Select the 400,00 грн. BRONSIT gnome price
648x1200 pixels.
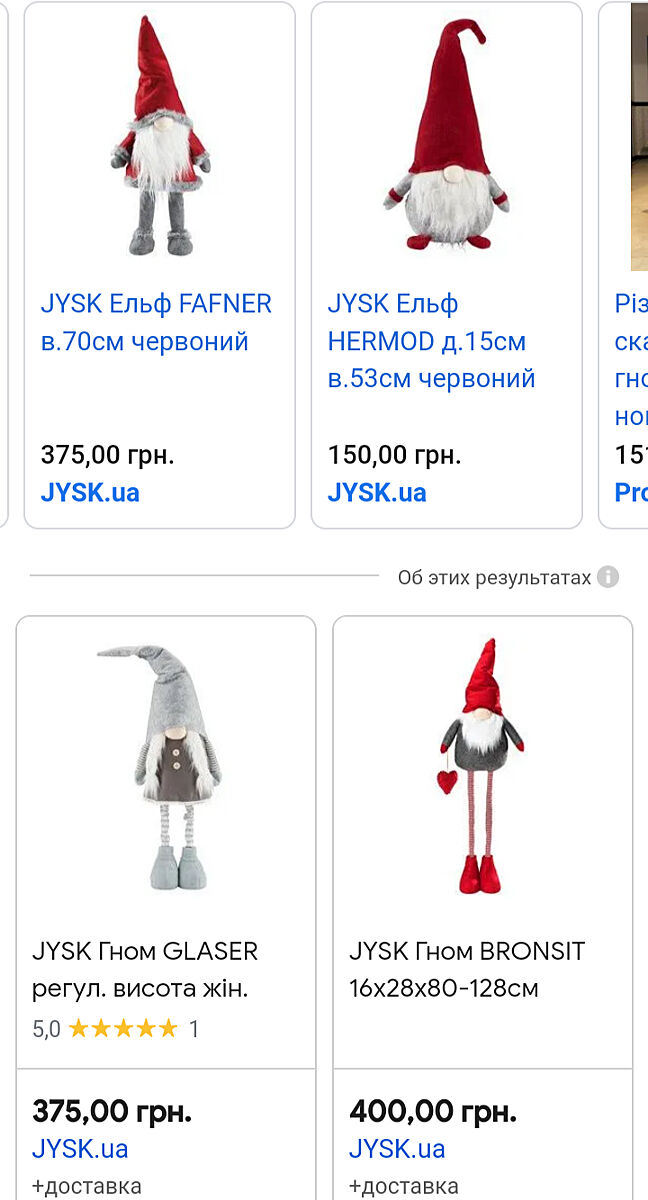(433, 1111)
